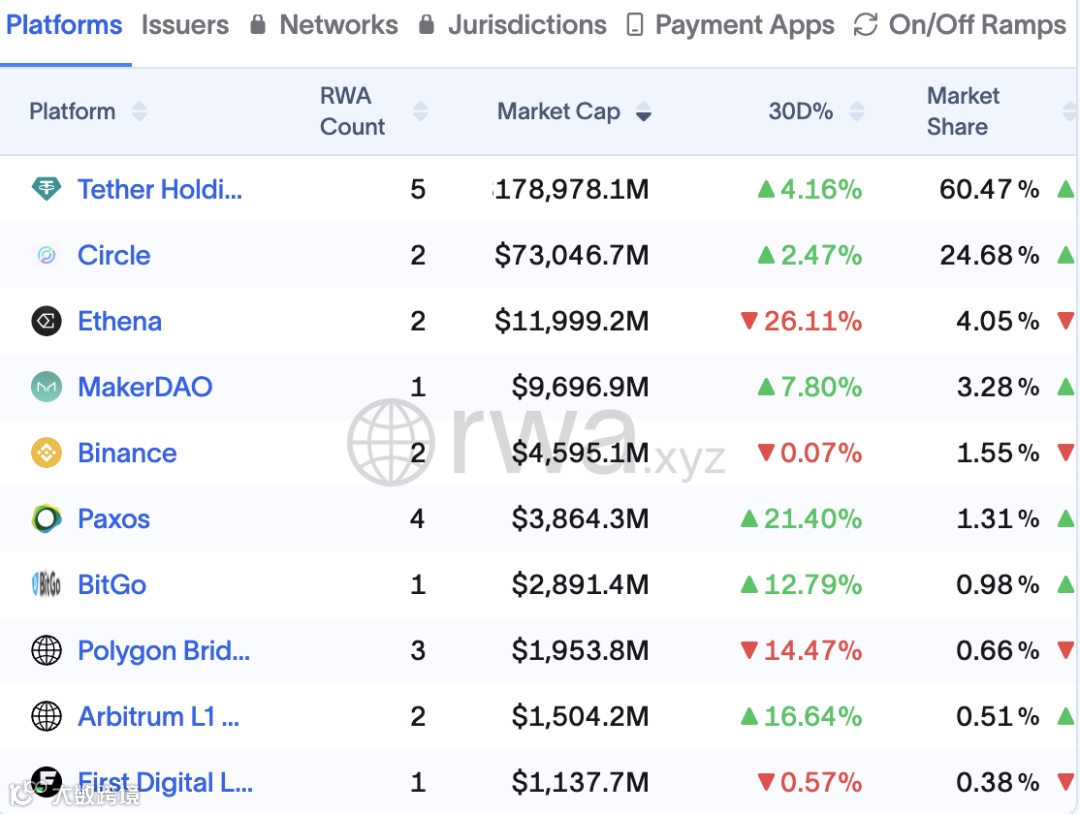Click the RWA count 3 for Polygon
The height and width of the screenshot is (814, 1080).
417,651
